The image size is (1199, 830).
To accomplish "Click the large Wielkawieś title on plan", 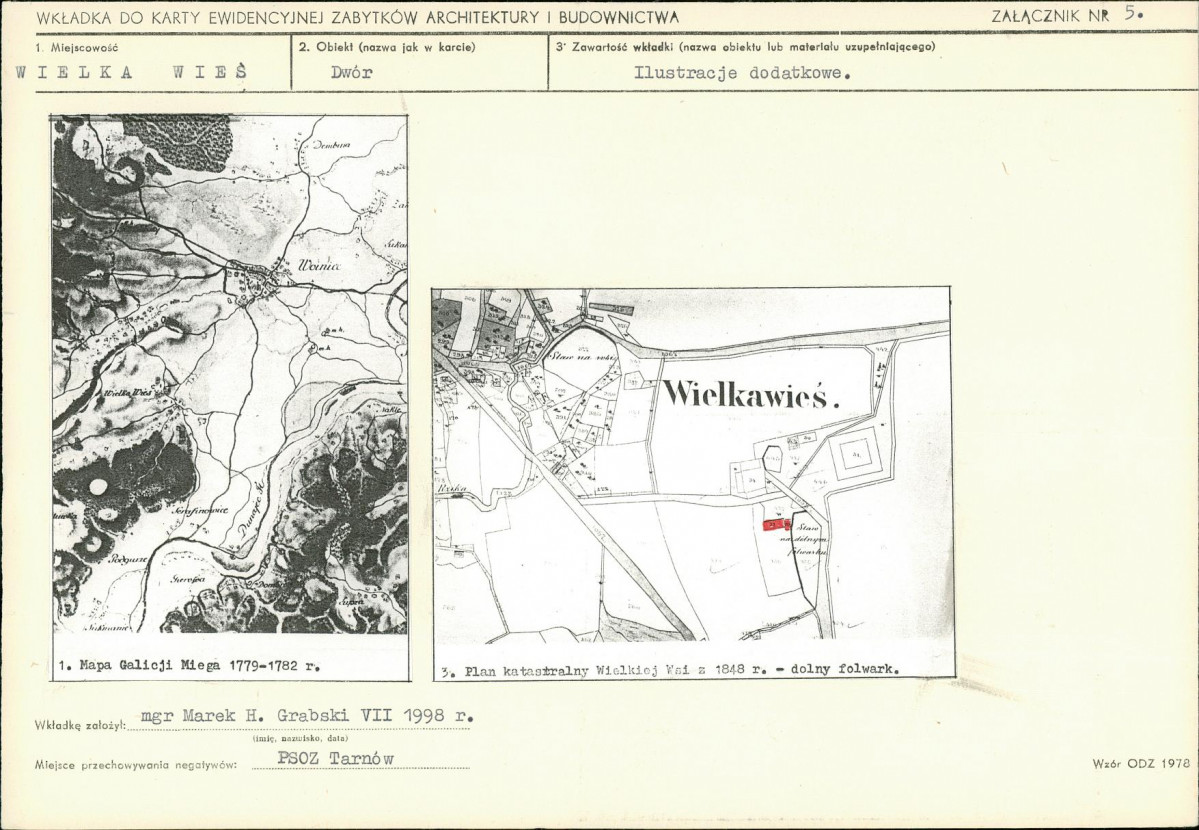I will click(750, 393).
